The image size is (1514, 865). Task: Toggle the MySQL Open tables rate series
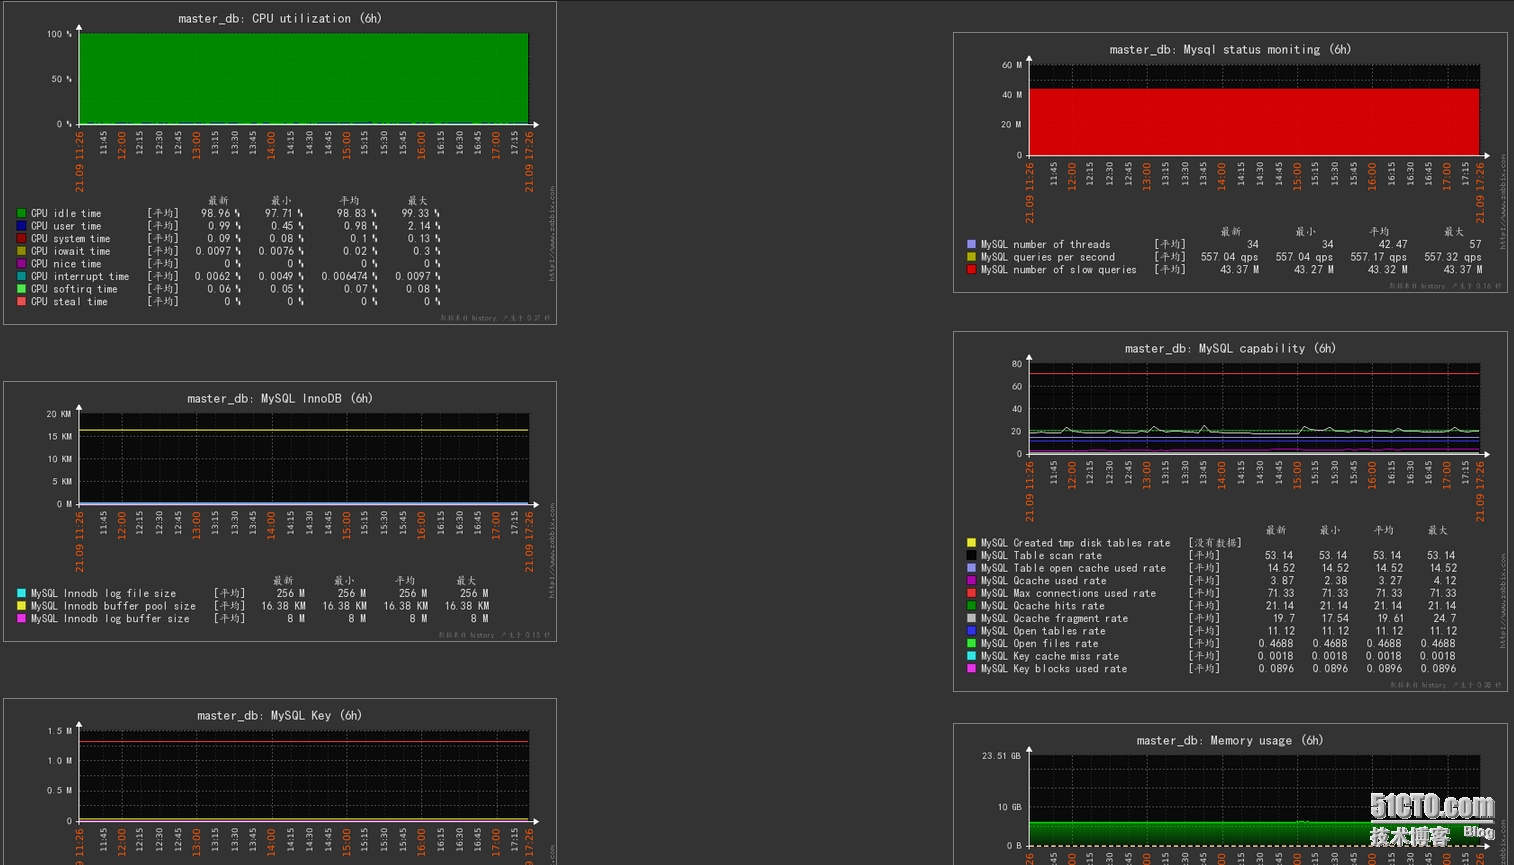coord(971,631)
